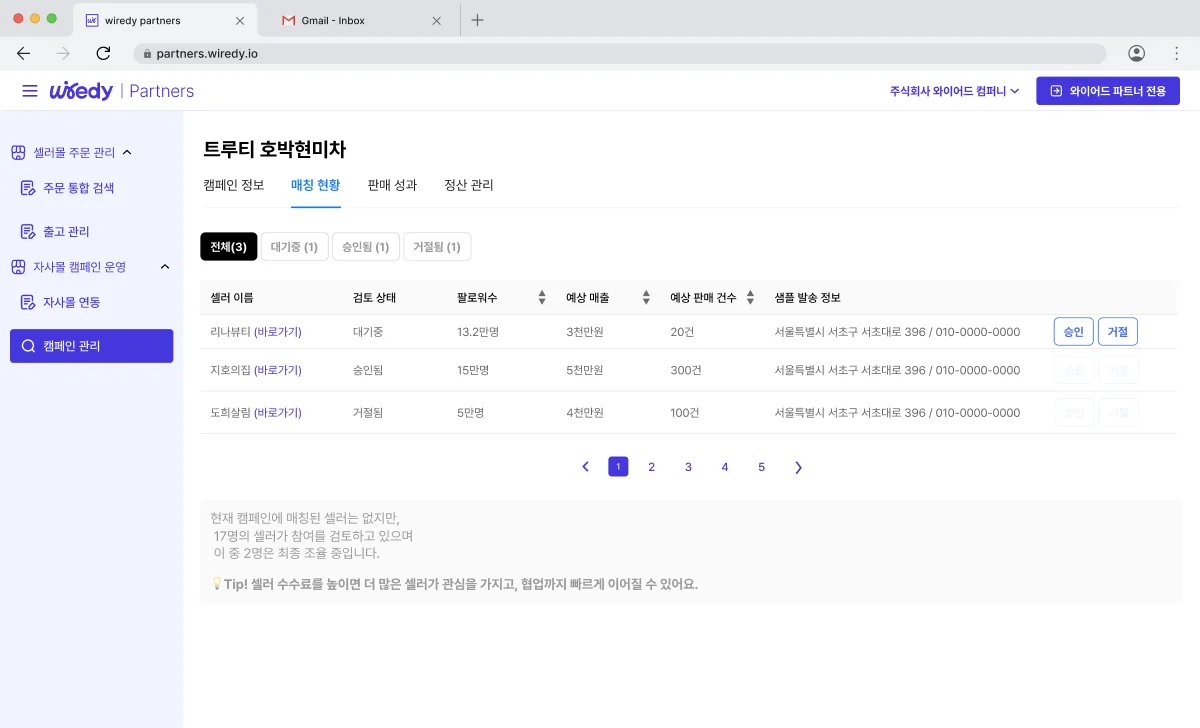Open the 정산 관리 tab
Viewport: 1200px width, 728px height.
tap(467, 185)
